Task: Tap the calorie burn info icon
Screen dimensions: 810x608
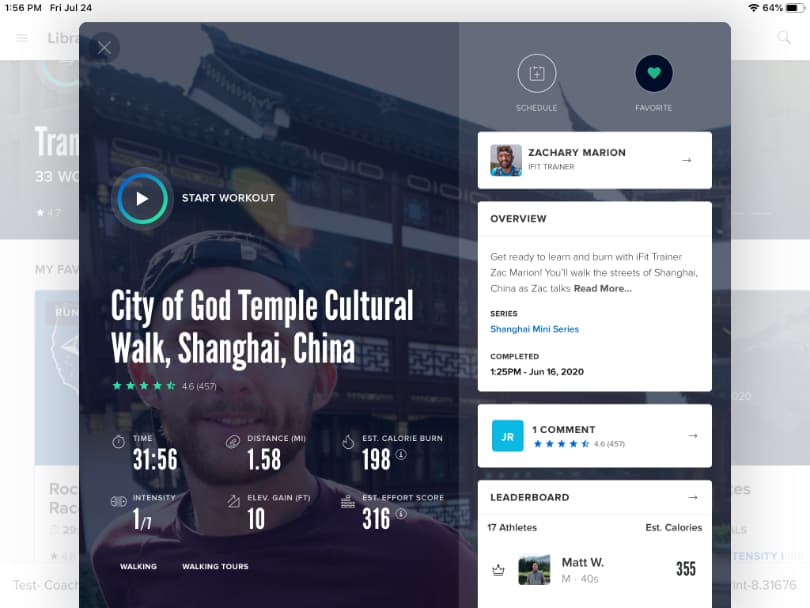Action: [401, 453]
